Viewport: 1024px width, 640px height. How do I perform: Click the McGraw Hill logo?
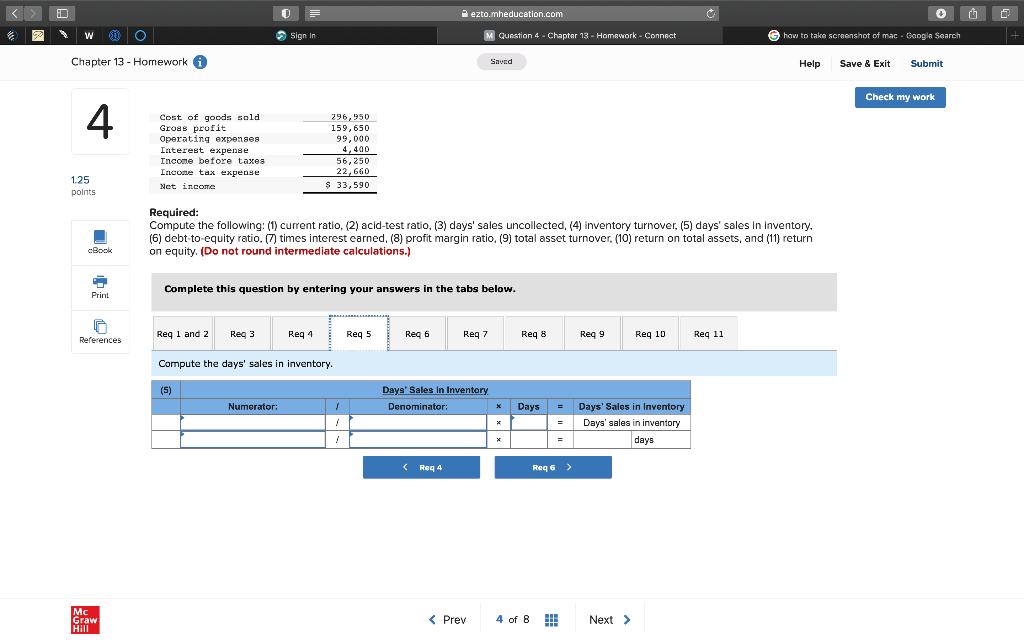85,620
